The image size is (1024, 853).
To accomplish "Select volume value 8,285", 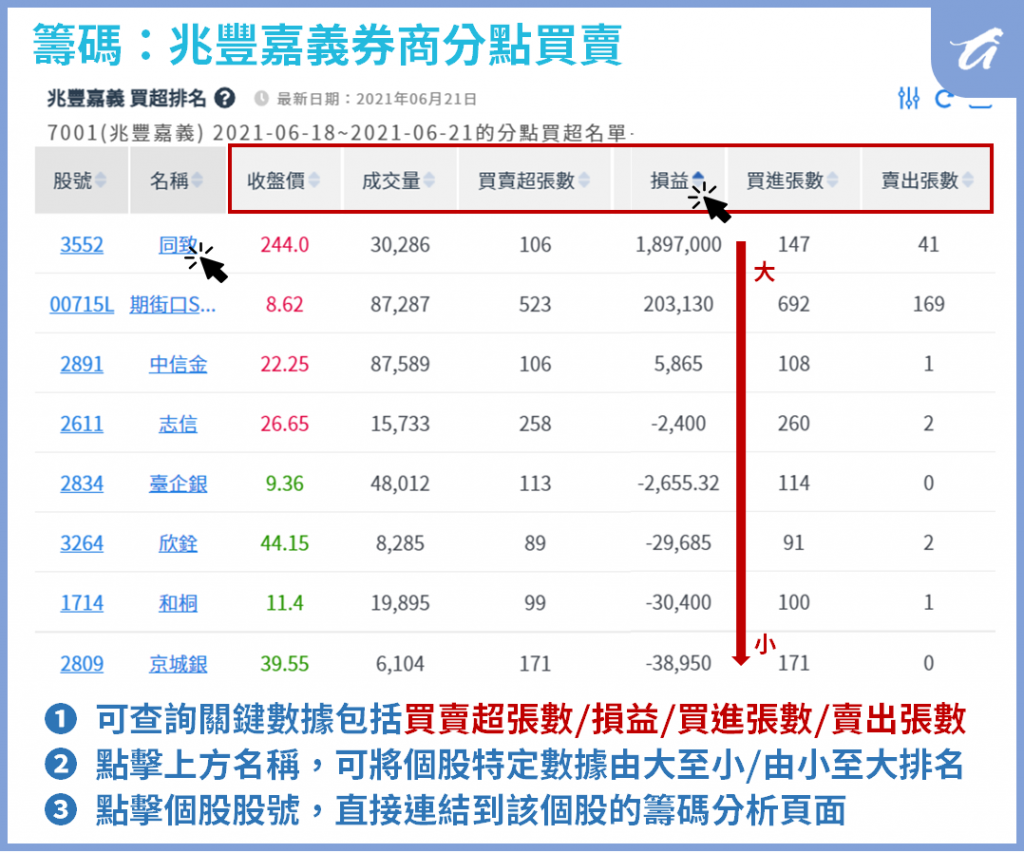I will [400, 543].
